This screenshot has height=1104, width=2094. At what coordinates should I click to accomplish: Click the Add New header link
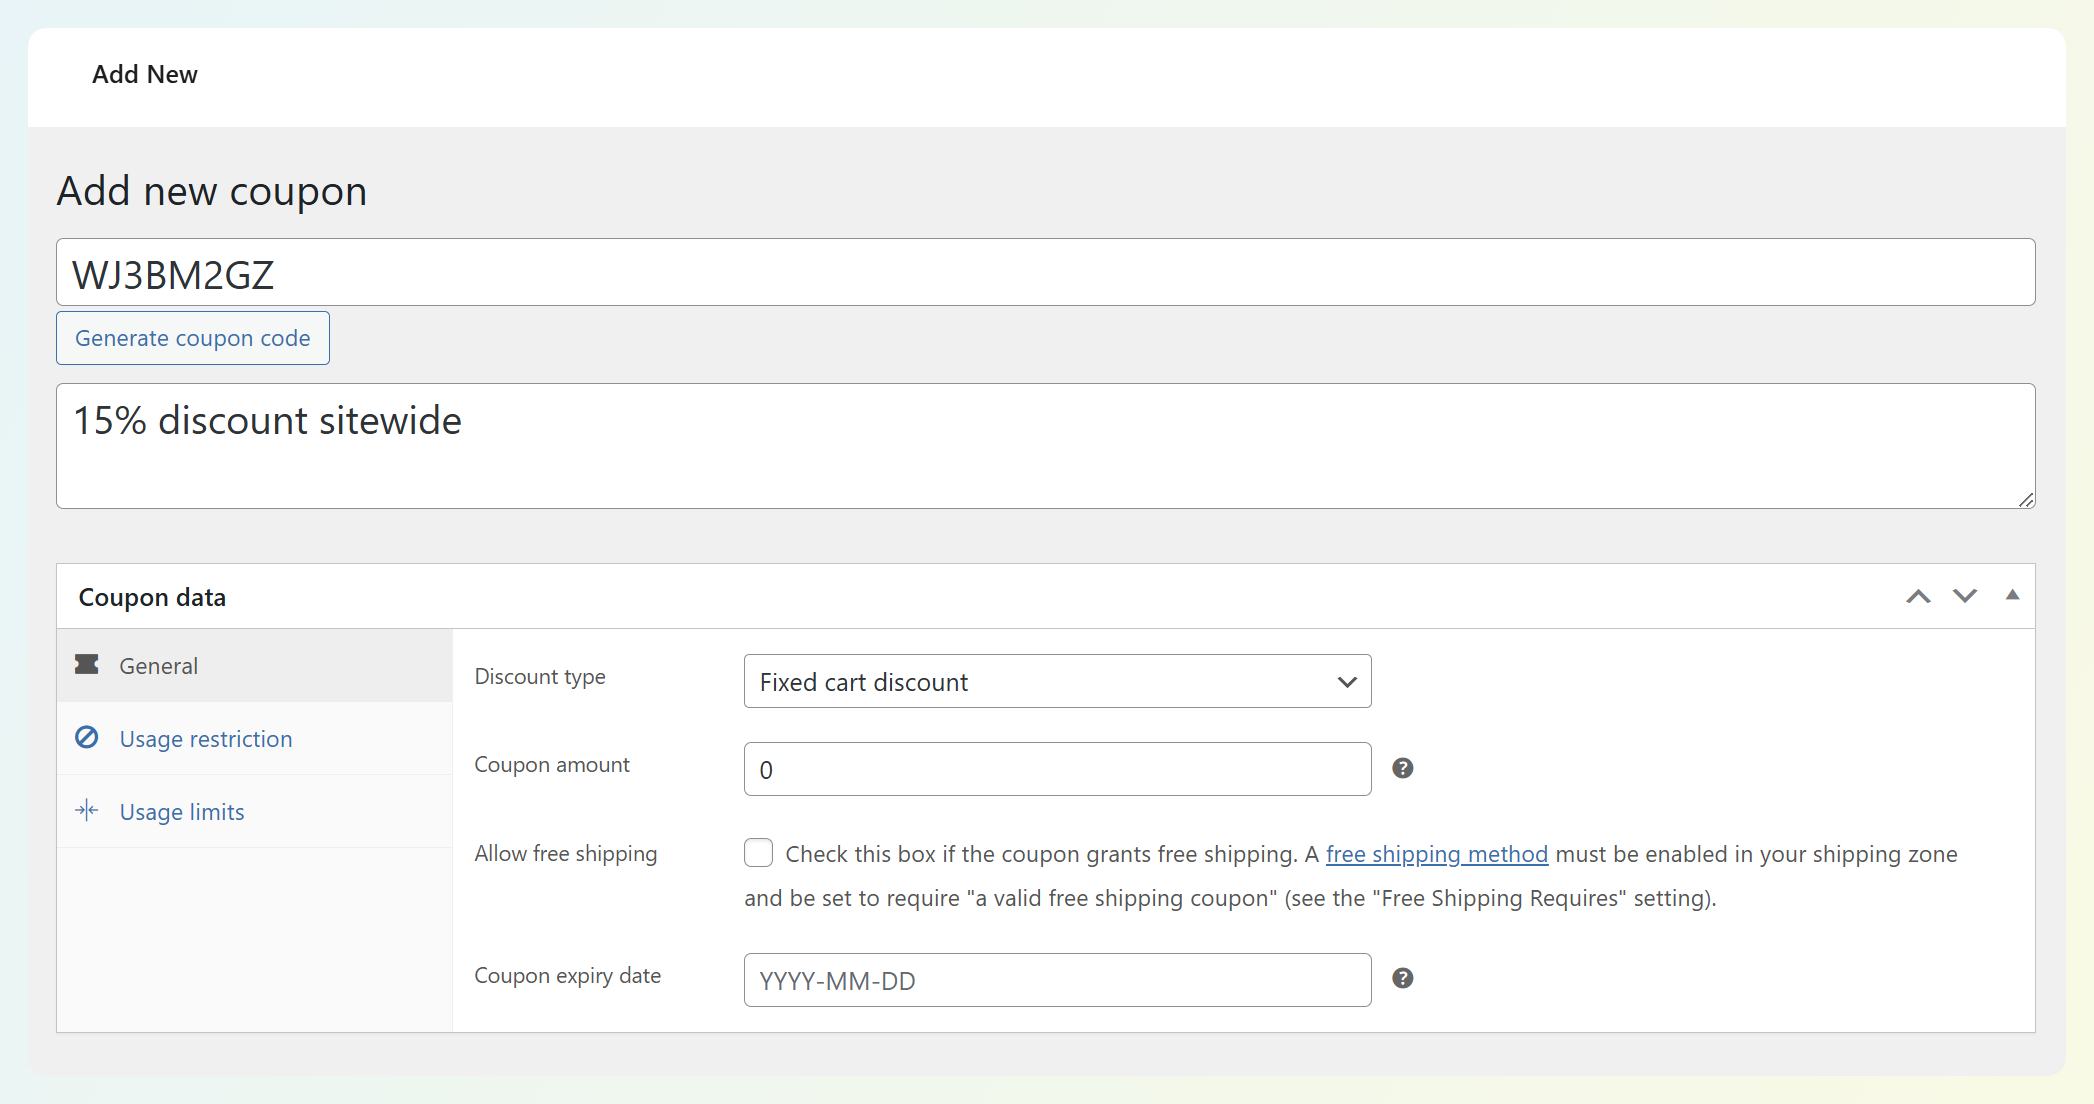(145, 75)
